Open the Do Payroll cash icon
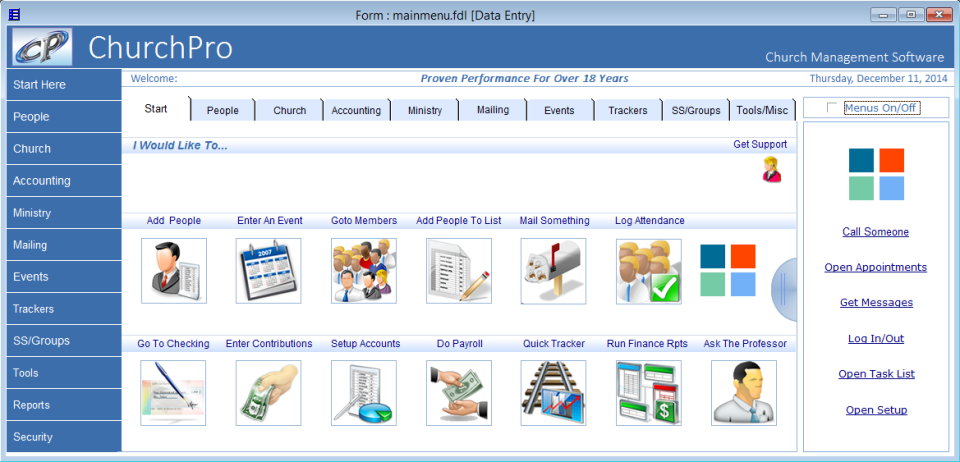Image resolution: width=960 pixels, height=462 pixels. click(x=459, y=393)
